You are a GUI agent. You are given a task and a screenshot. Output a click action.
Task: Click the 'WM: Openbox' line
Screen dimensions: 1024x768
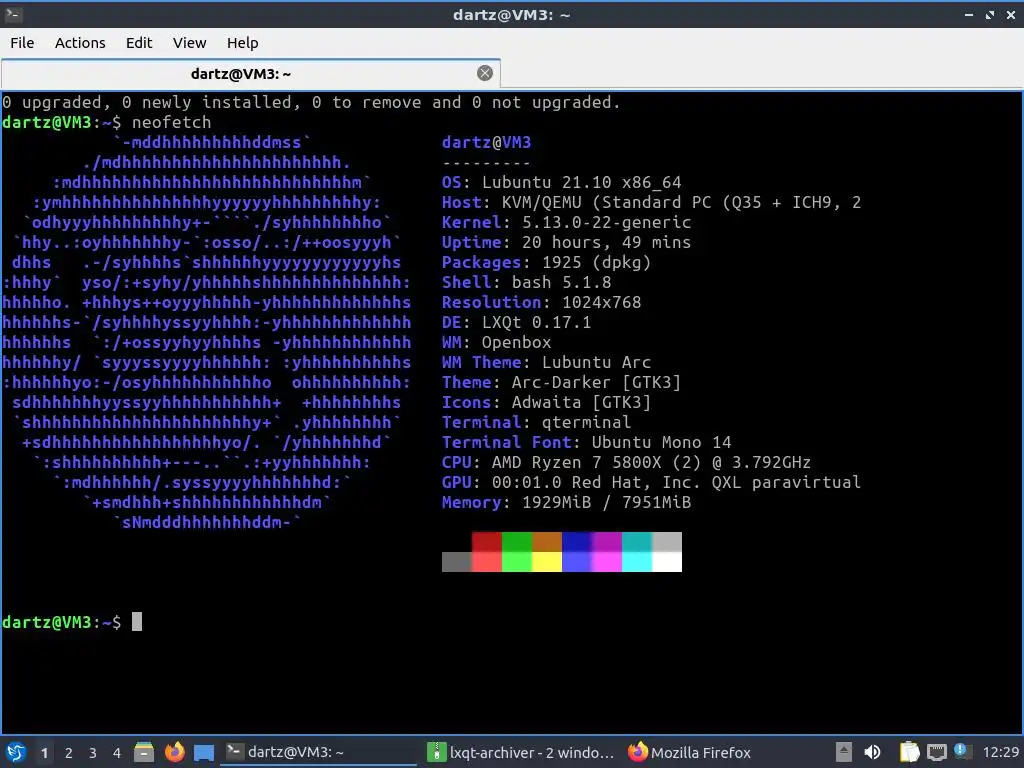pyautogui.click(x=496, y=342)
